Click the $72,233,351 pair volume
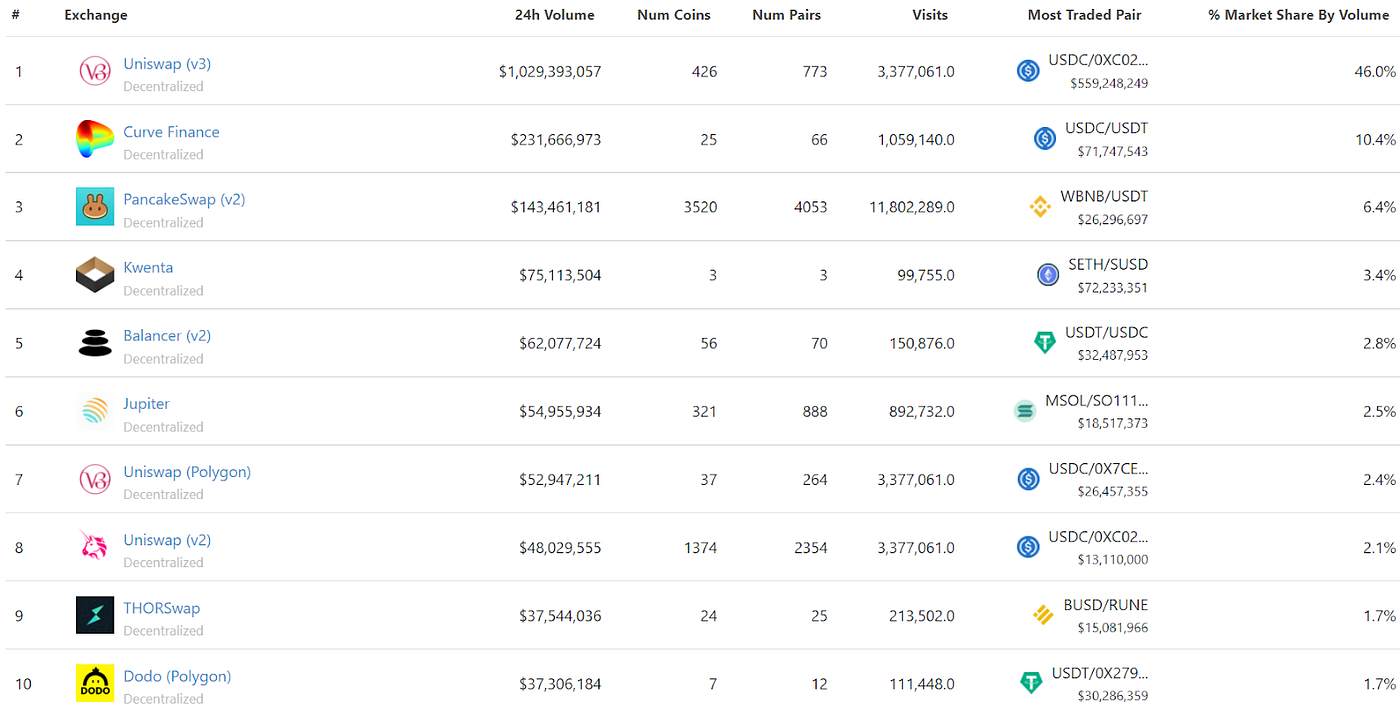The image size is (1400, 717). pyautogui.click(x=1112, y=288)
